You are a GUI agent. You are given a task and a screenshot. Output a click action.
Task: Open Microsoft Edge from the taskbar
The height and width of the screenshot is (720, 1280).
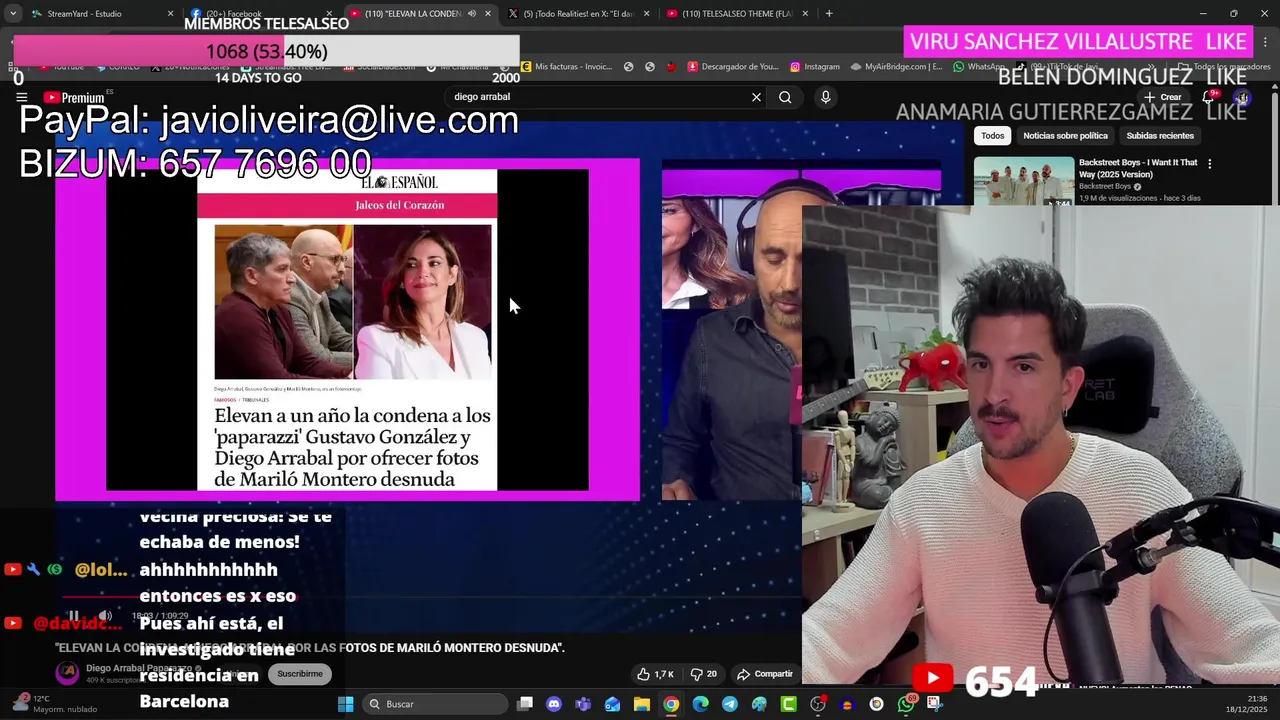click(x=700, y=704)
